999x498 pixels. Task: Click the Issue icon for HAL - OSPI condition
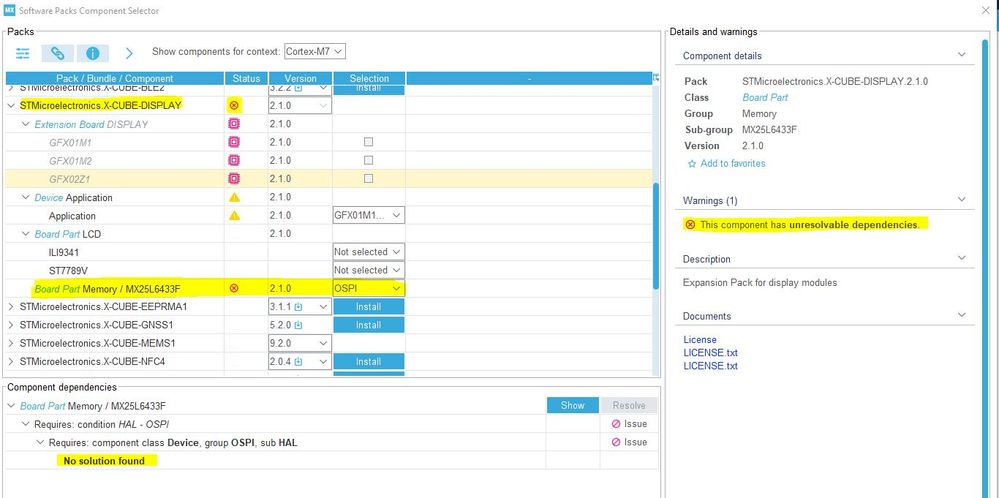click(x=615, y=424)
